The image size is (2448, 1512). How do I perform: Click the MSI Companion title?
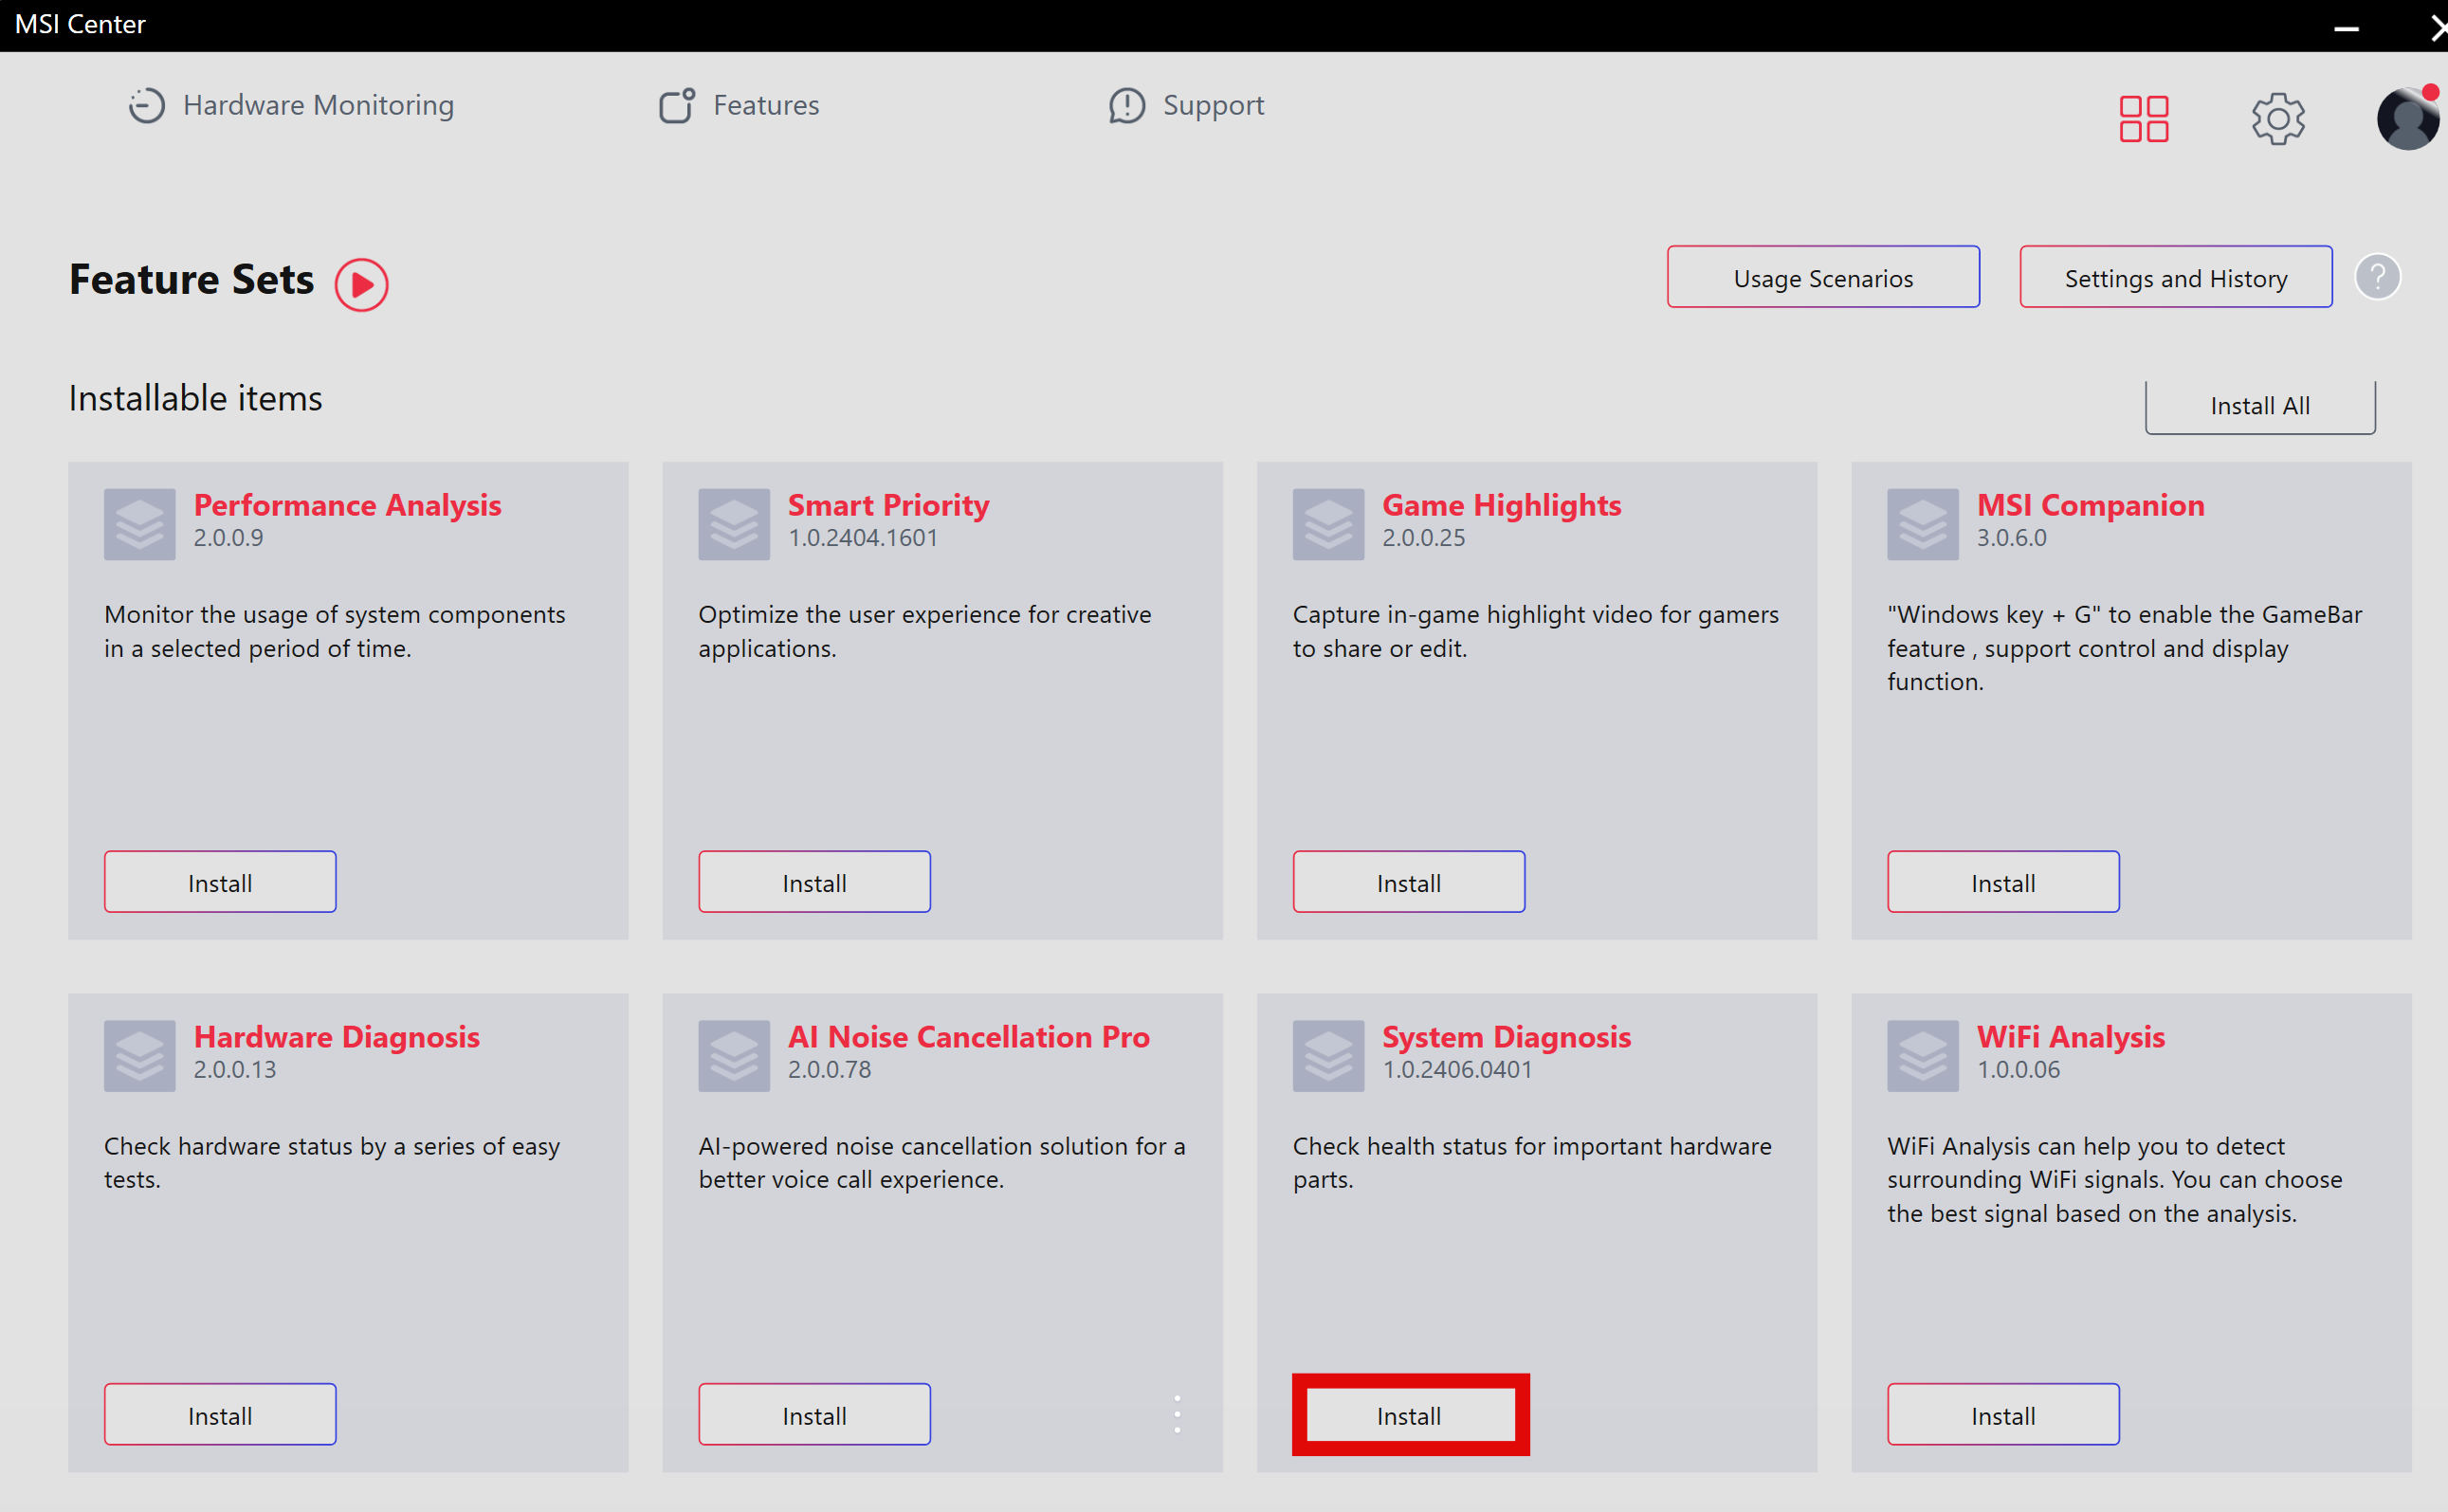[x=2090, y=505]
